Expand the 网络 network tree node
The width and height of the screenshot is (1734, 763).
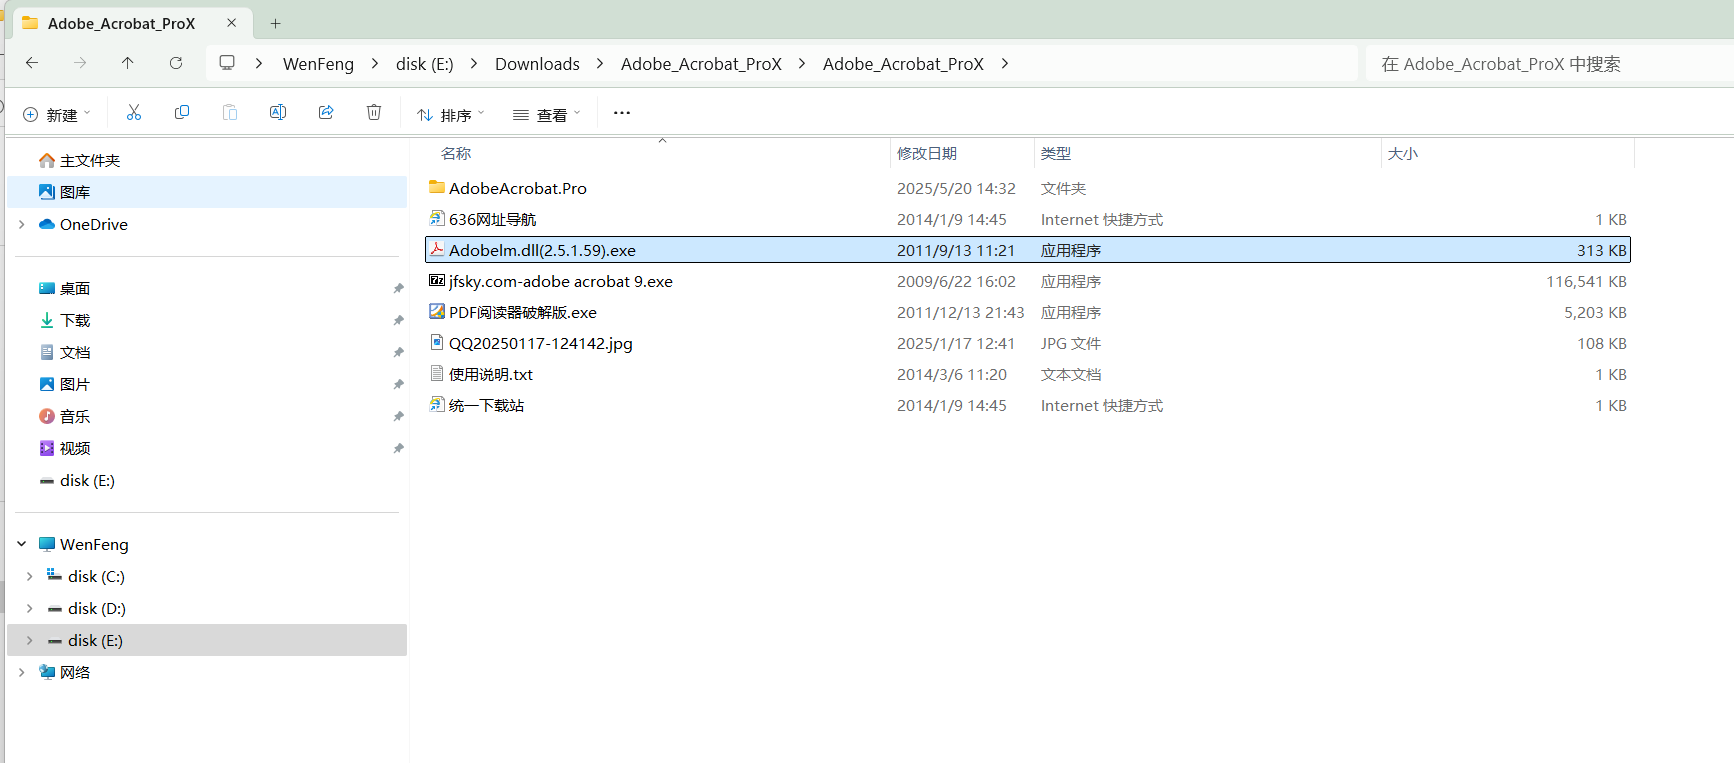[x=22, y=672]
